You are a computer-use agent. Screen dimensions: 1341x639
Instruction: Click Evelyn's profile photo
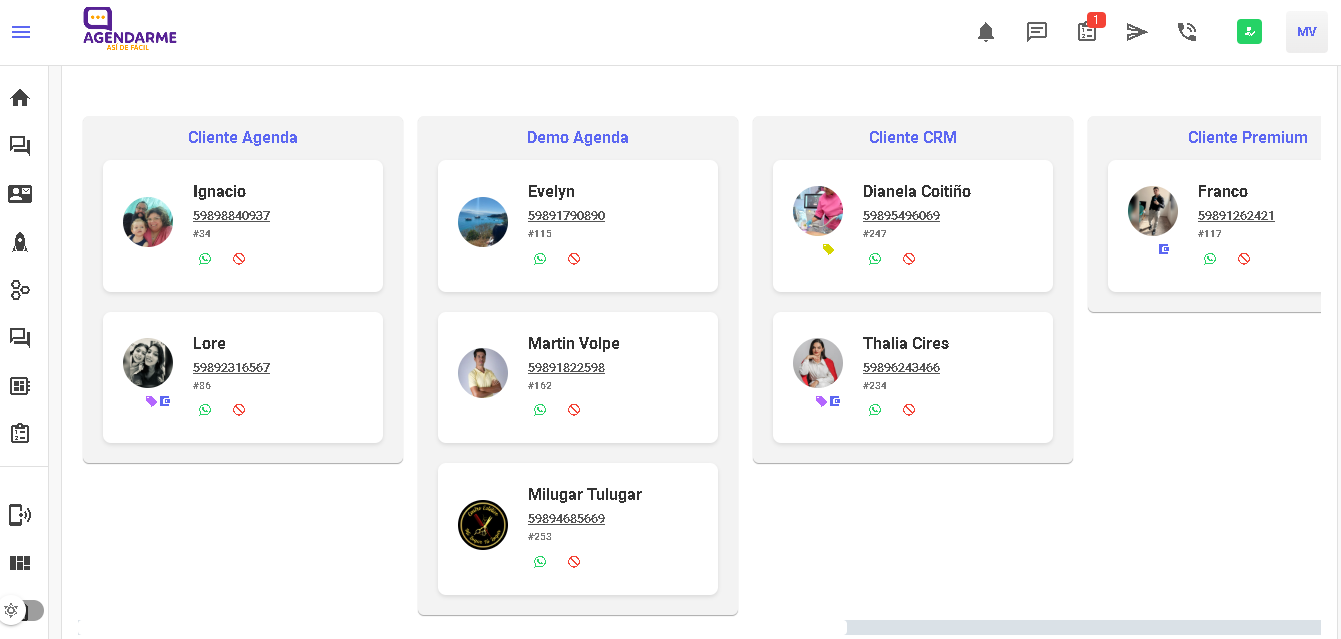coord(483,222)
